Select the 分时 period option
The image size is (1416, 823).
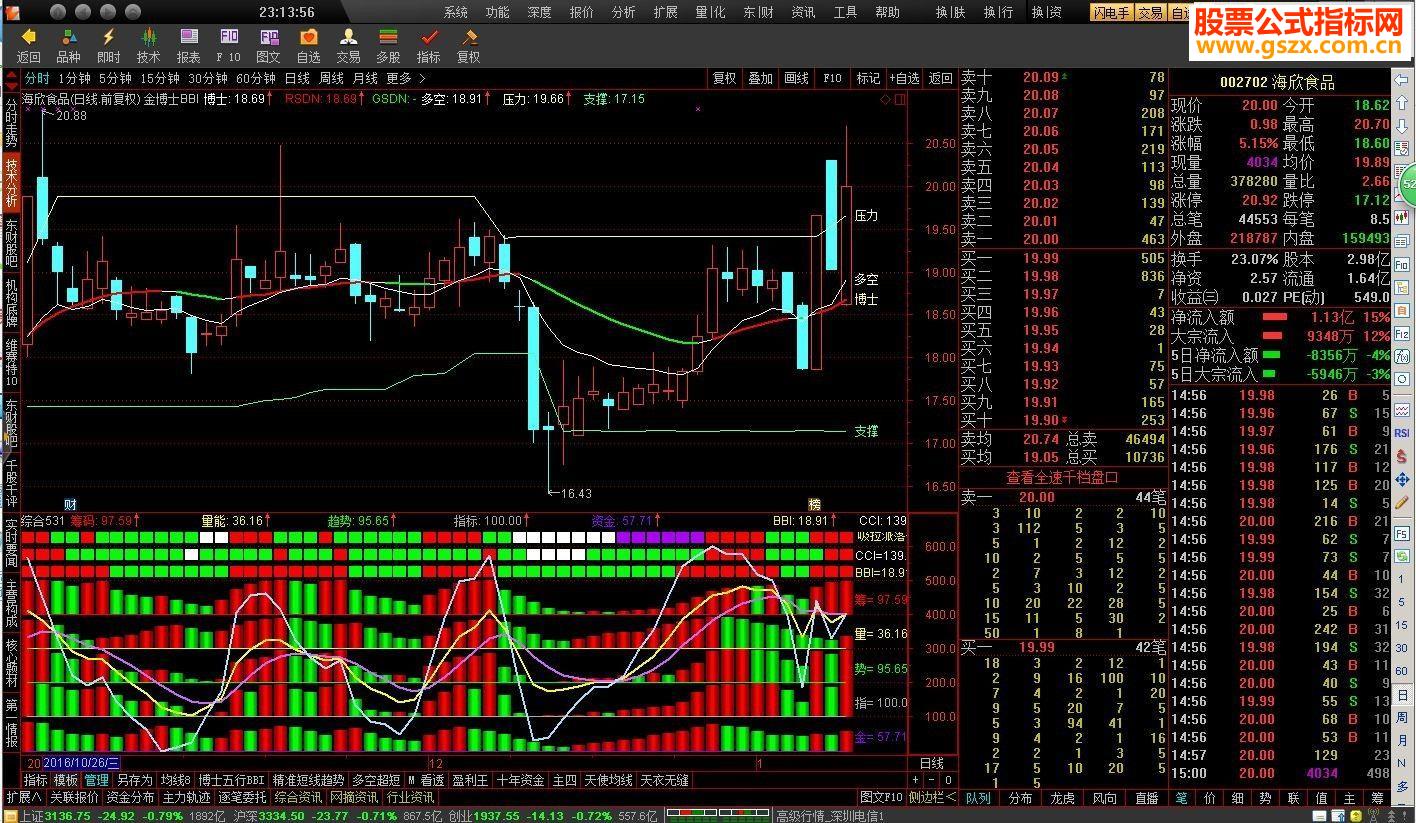point(37,78)
